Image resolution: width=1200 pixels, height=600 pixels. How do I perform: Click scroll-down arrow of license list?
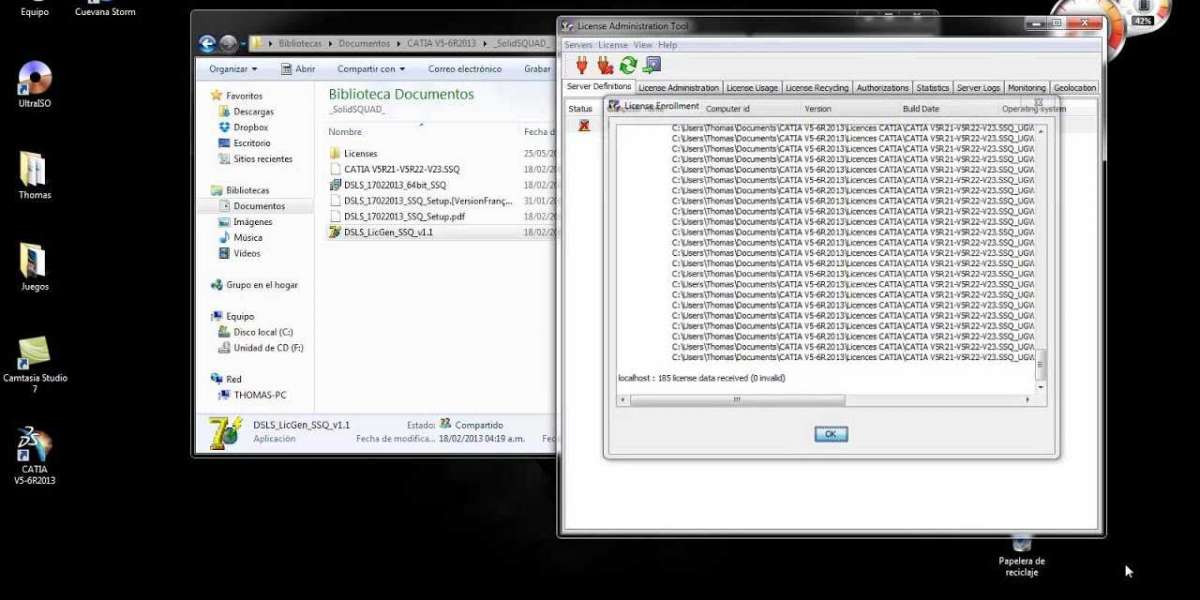tap(1040, 387)
